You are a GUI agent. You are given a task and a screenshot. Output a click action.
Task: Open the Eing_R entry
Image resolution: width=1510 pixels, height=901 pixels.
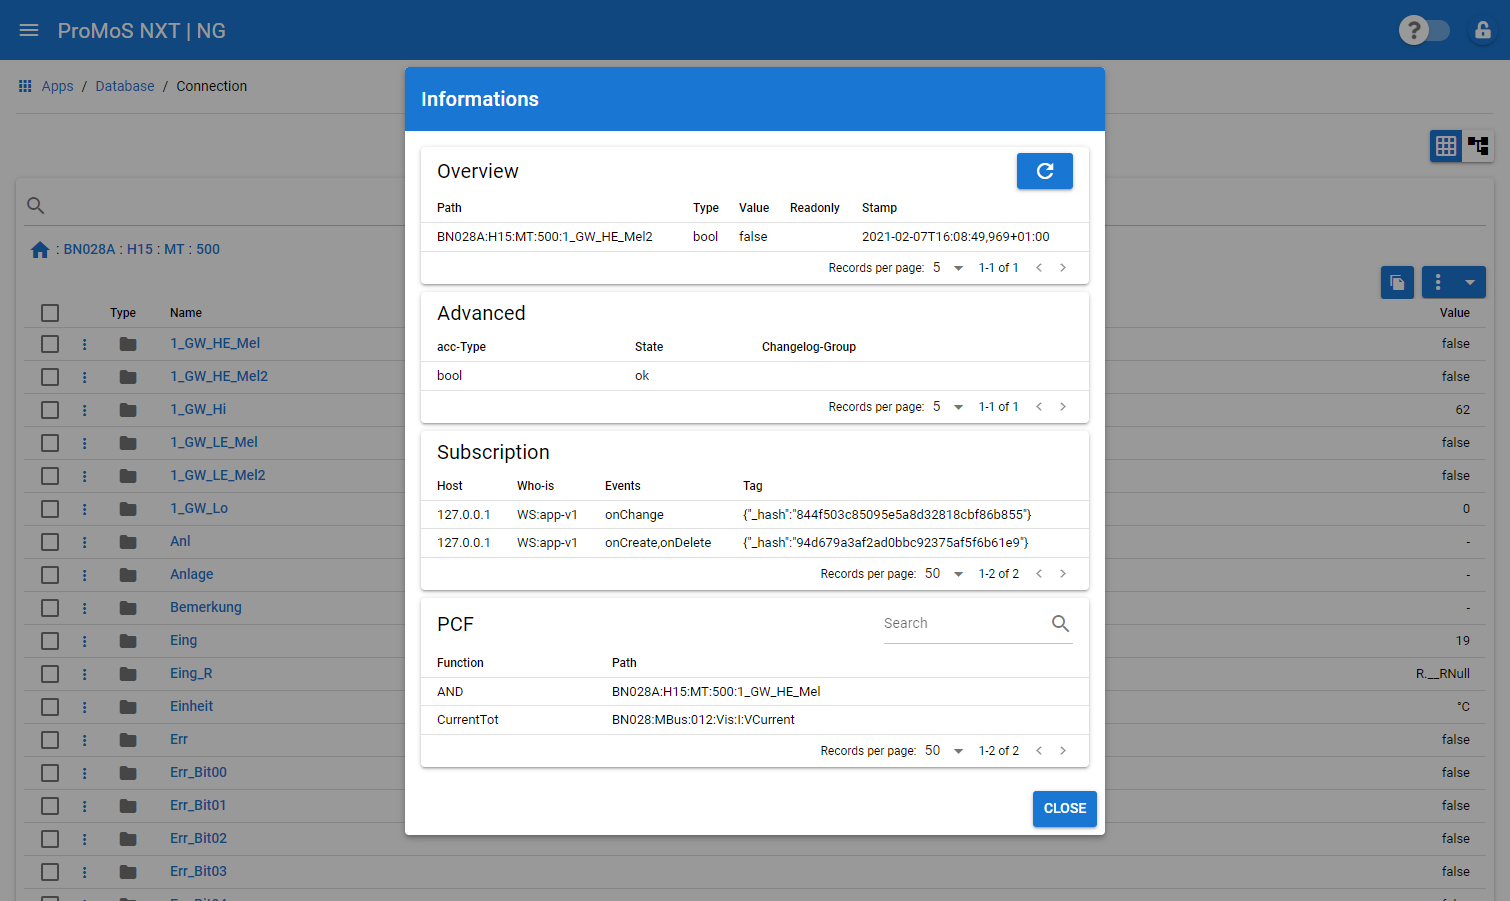(x=191, y=673)
